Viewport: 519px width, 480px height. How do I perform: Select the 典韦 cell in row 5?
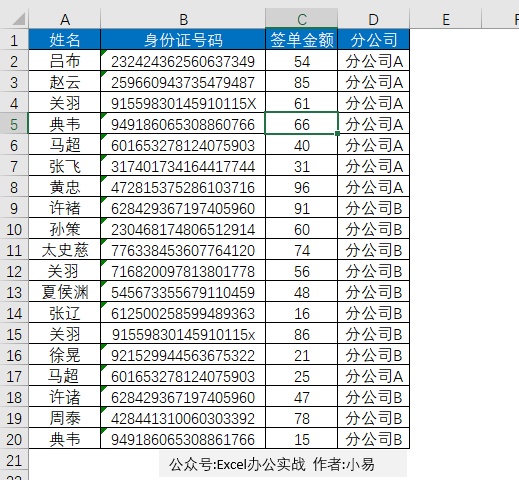point(65,124)
